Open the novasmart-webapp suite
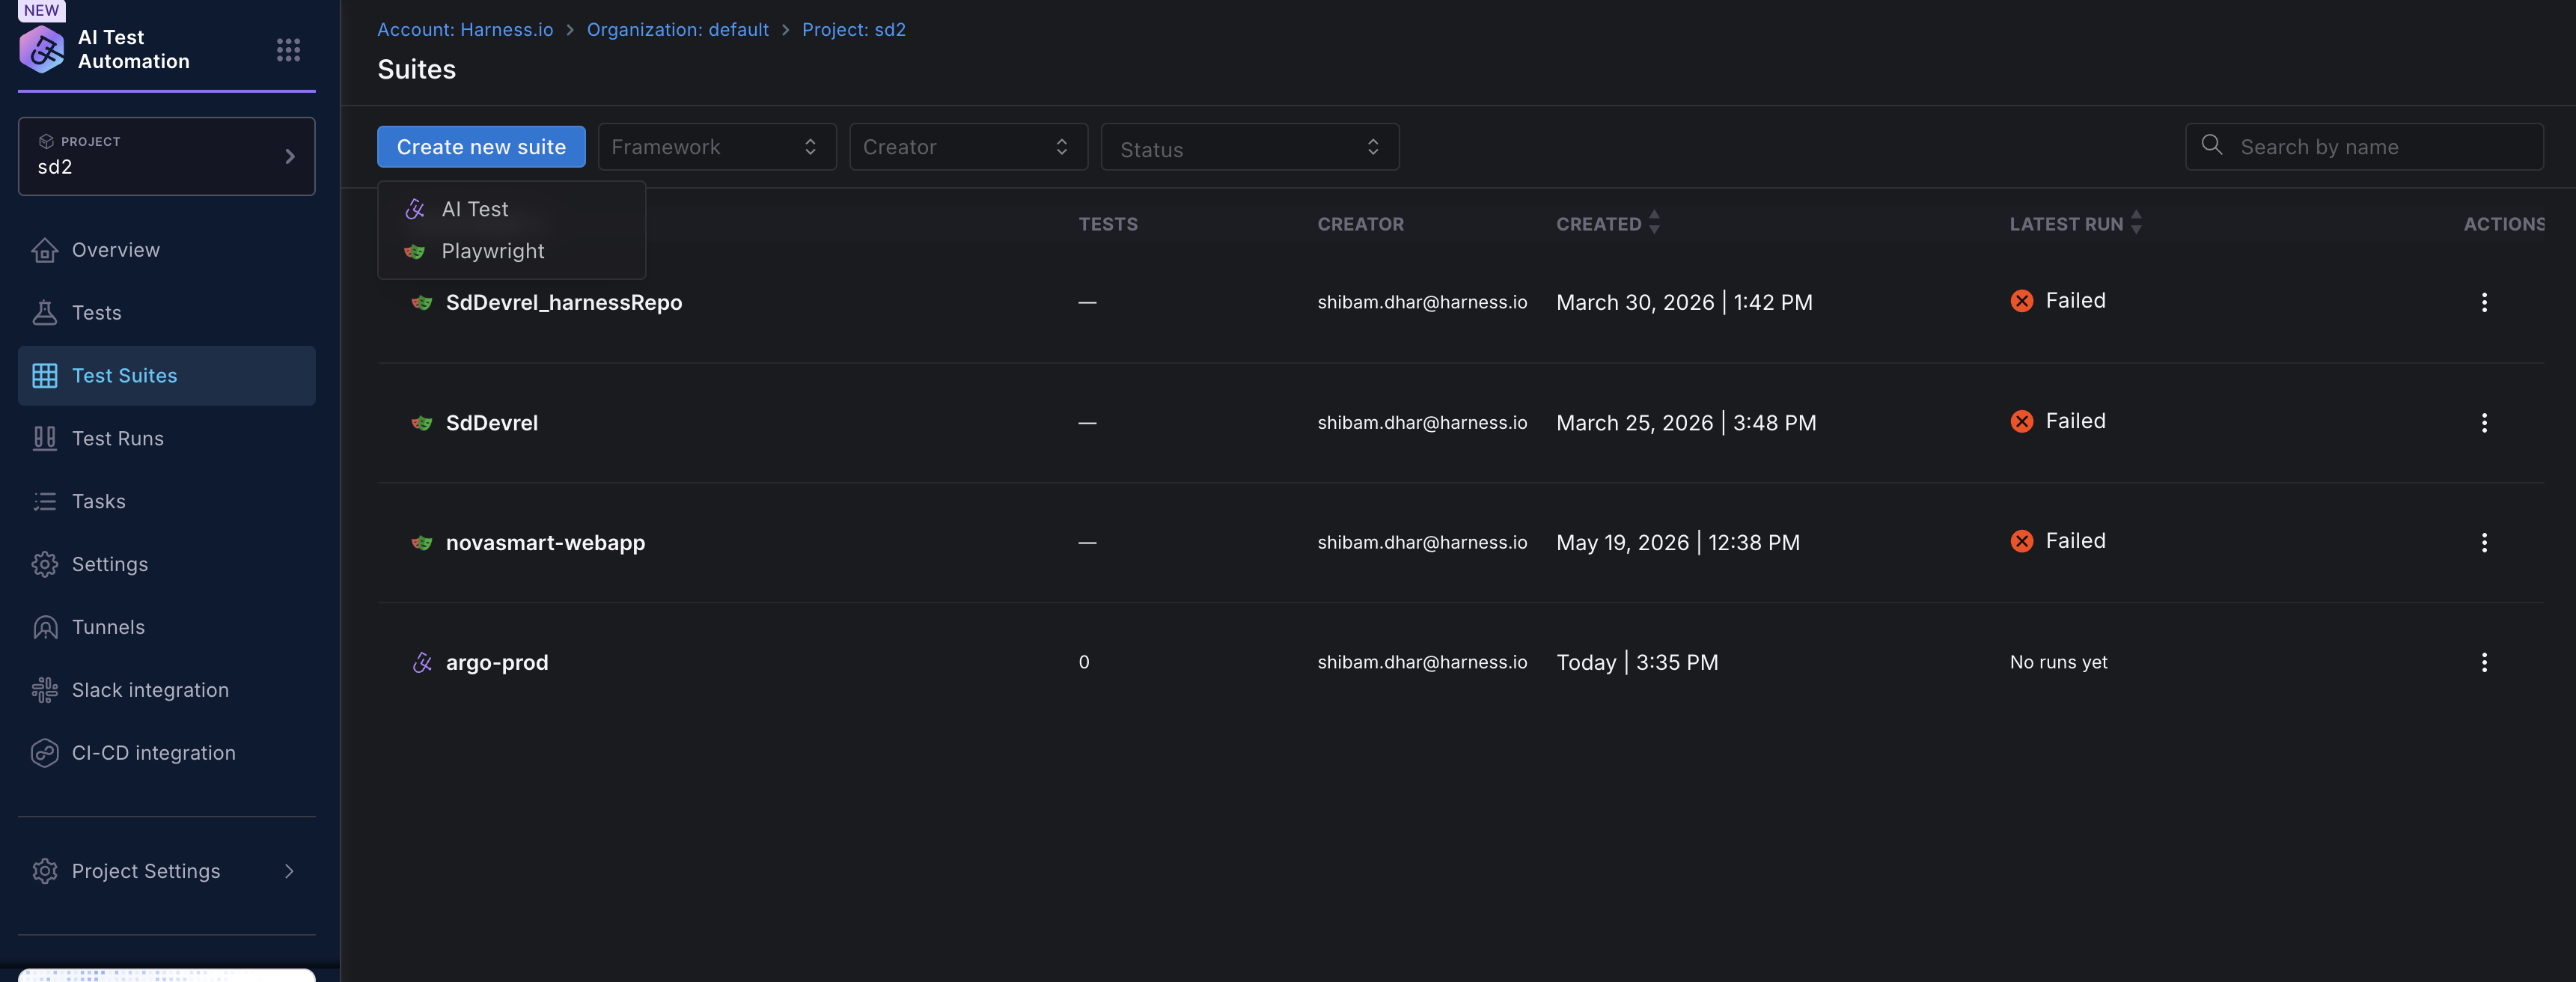Viewport: 2576px width, 982px height. pyautogui.click(x=545, y=543)
